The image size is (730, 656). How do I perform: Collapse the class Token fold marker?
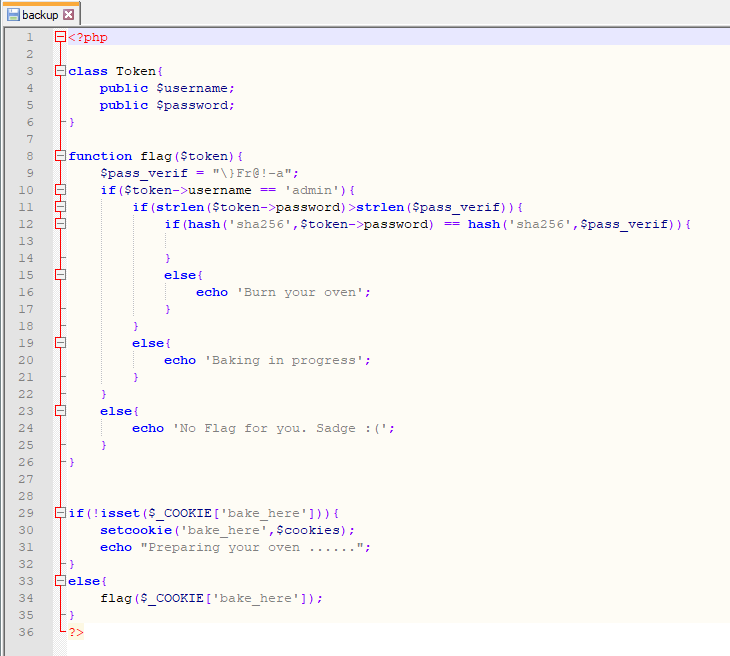(61, 71)
